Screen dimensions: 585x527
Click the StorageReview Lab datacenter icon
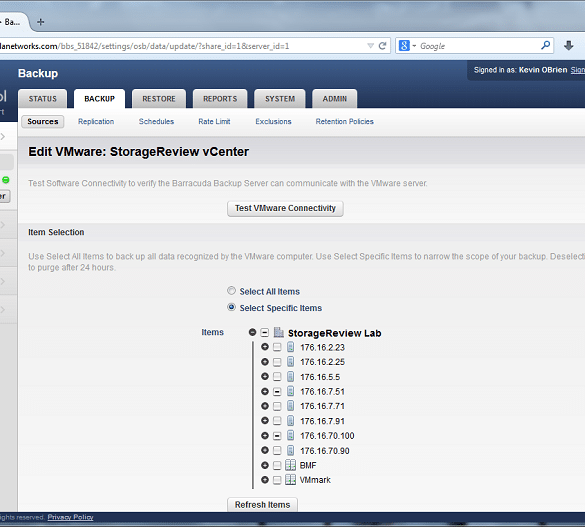278,332
